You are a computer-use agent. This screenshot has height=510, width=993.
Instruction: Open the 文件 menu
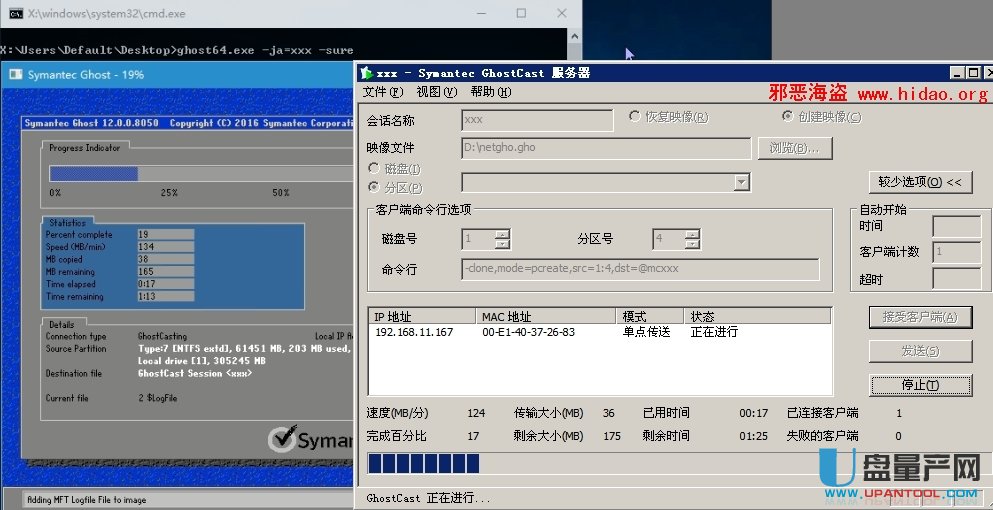tap(382, 92)
